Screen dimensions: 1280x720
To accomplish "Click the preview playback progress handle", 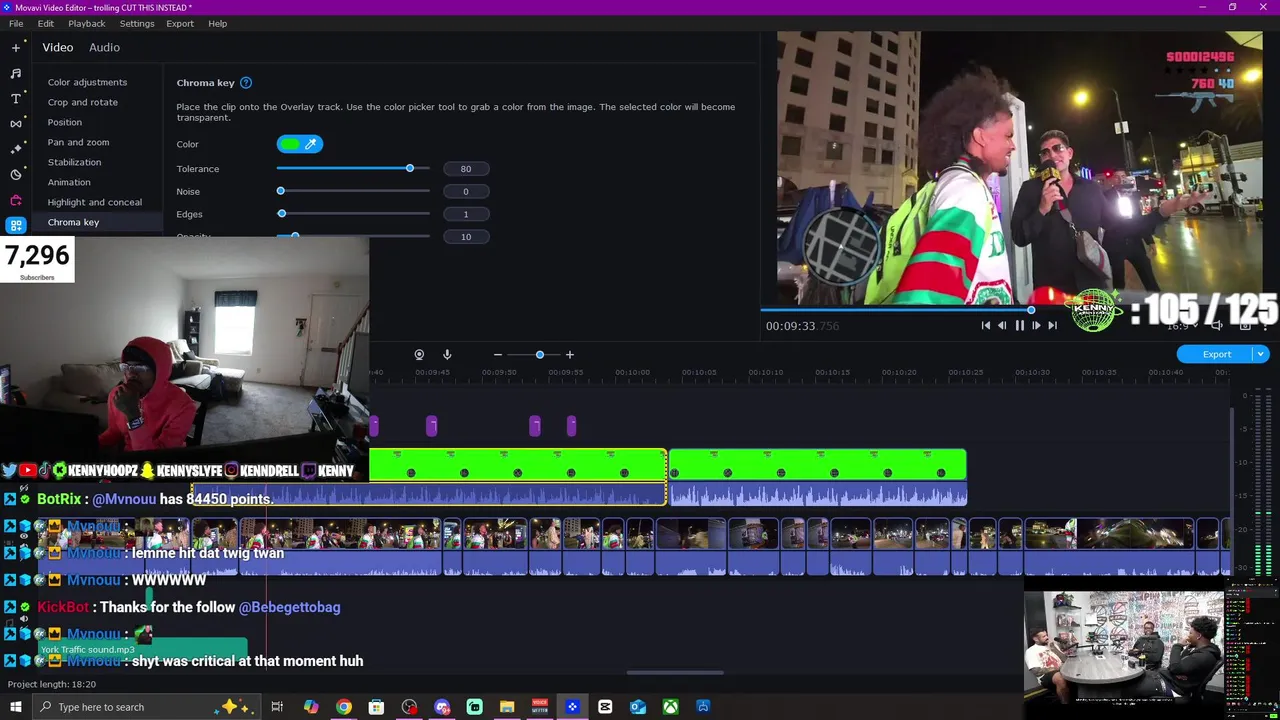I will (1031, 310).
